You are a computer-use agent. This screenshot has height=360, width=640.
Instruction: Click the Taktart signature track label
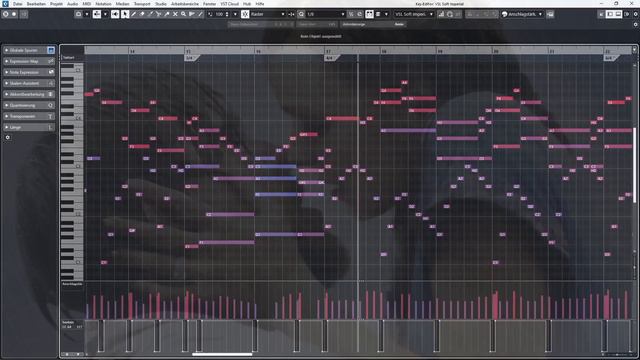click(x=69, y=58)
